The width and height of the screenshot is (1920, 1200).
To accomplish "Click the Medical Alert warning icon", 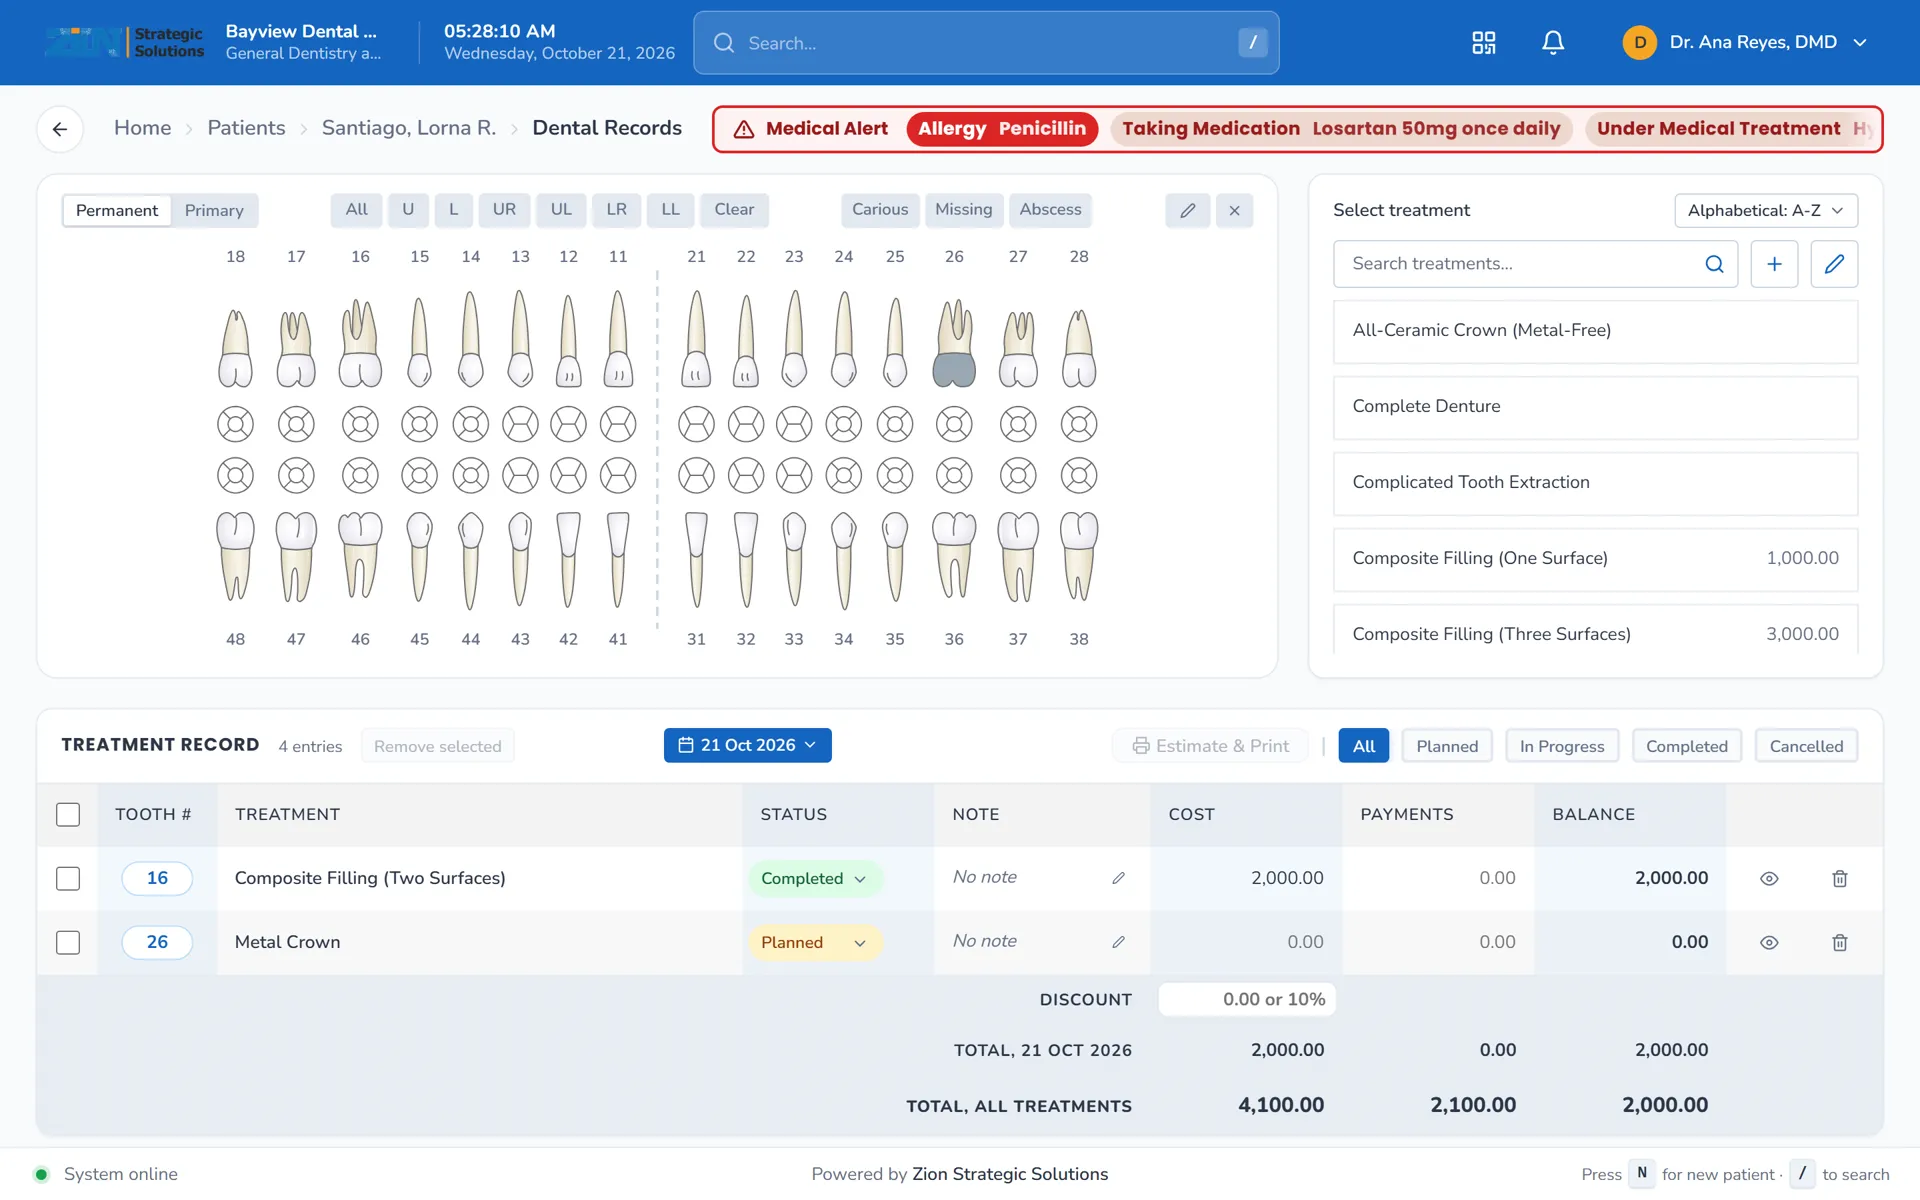I will (x=744, y=129).
